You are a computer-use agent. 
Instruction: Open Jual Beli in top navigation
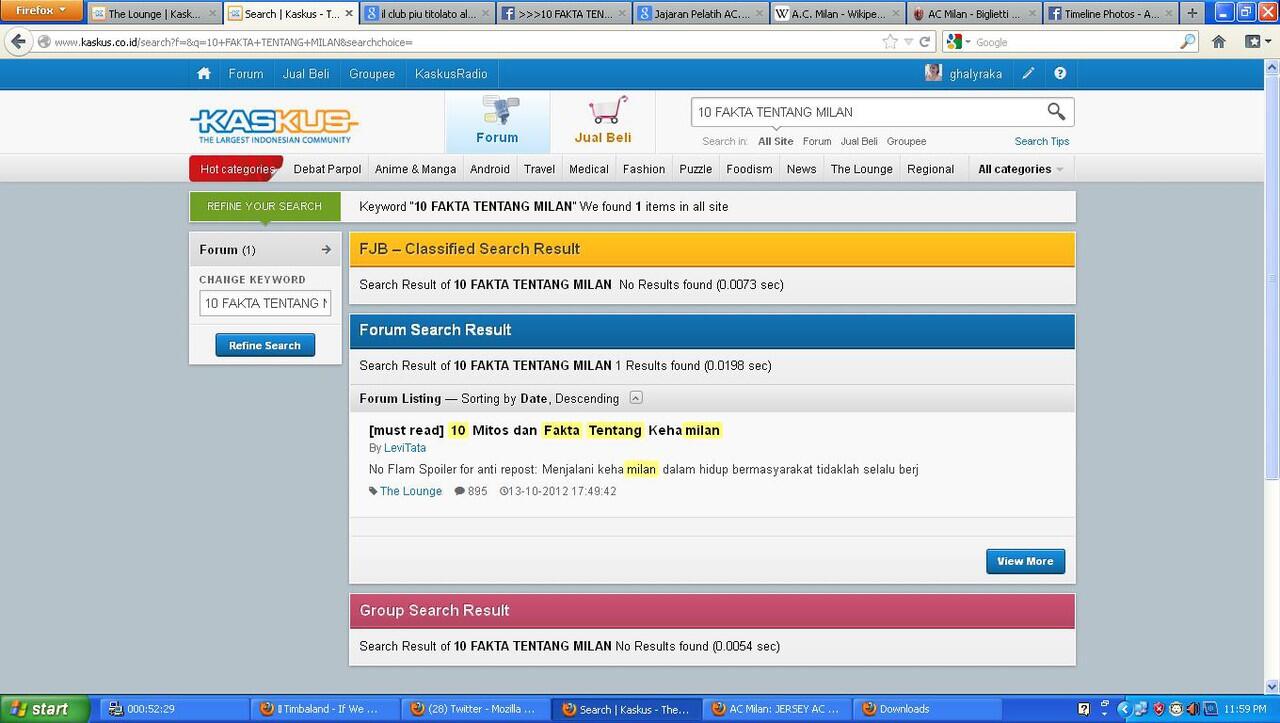(x=306, y=74)
